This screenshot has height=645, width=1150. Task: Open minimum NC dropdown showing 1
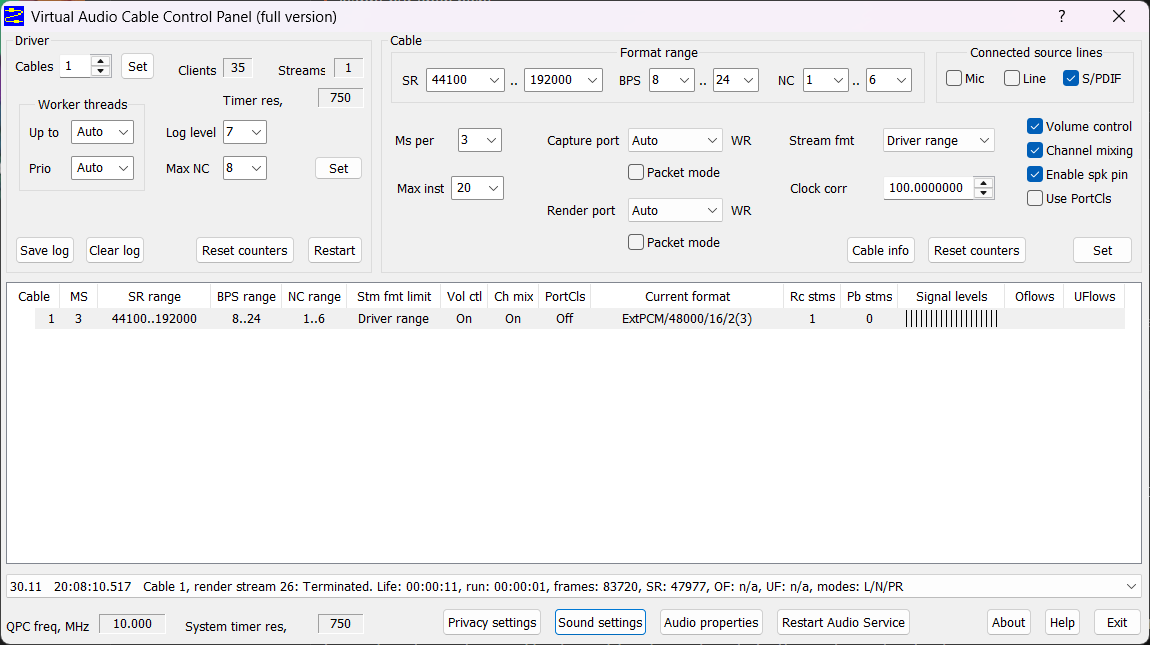click(825, 80)
